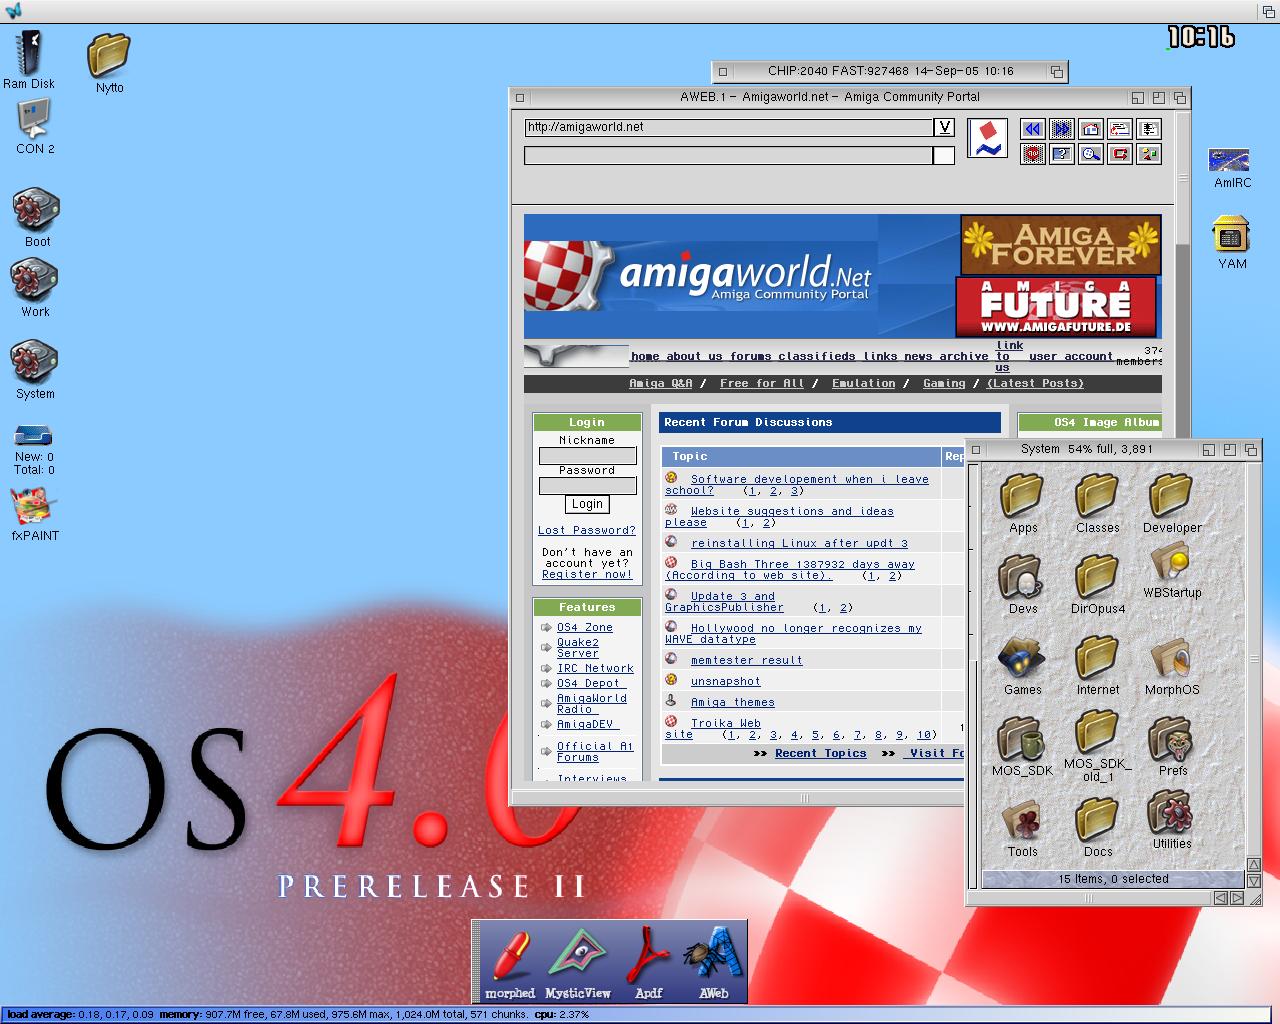This screenshot has width=1280, height=1024.
Task: Open the classifieds navigation link
Action: coord(817,356)
